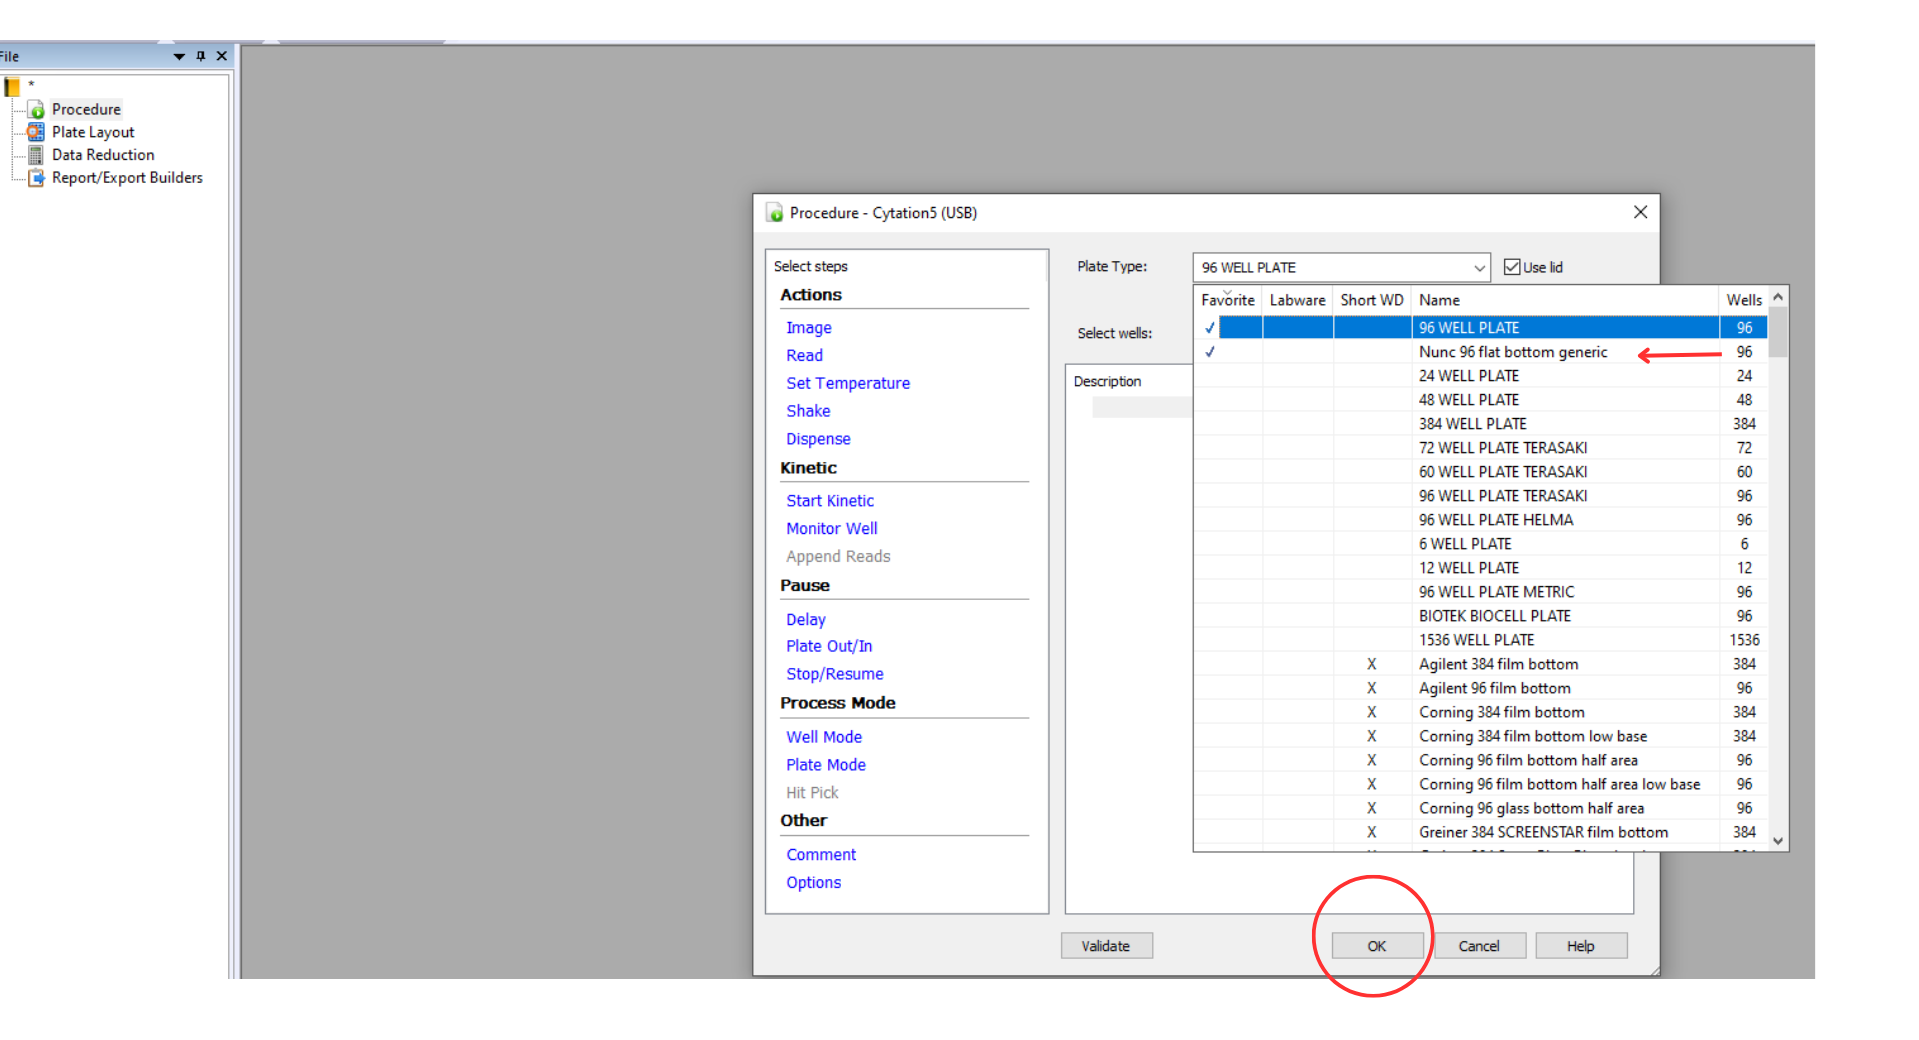This screenshot has width=1919, height=1040.
Task: Select Nunc 96 flat bottom generic plate
Action: pyautogui.click(x=1481, y=352)
